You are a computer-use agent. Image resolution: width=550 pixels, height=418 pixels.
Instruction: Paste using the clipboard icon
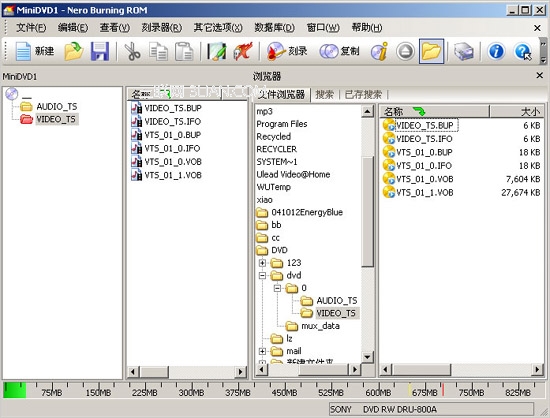point(184,51)
